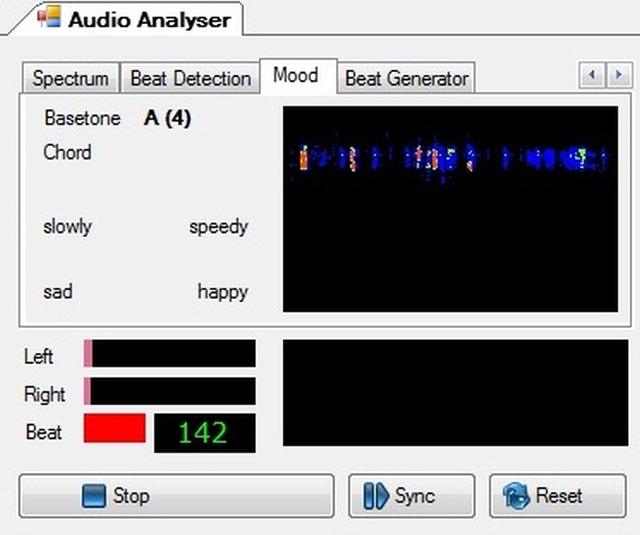Switch to the Spectrum tab
The image size is (640, 535).
[70, 78]
